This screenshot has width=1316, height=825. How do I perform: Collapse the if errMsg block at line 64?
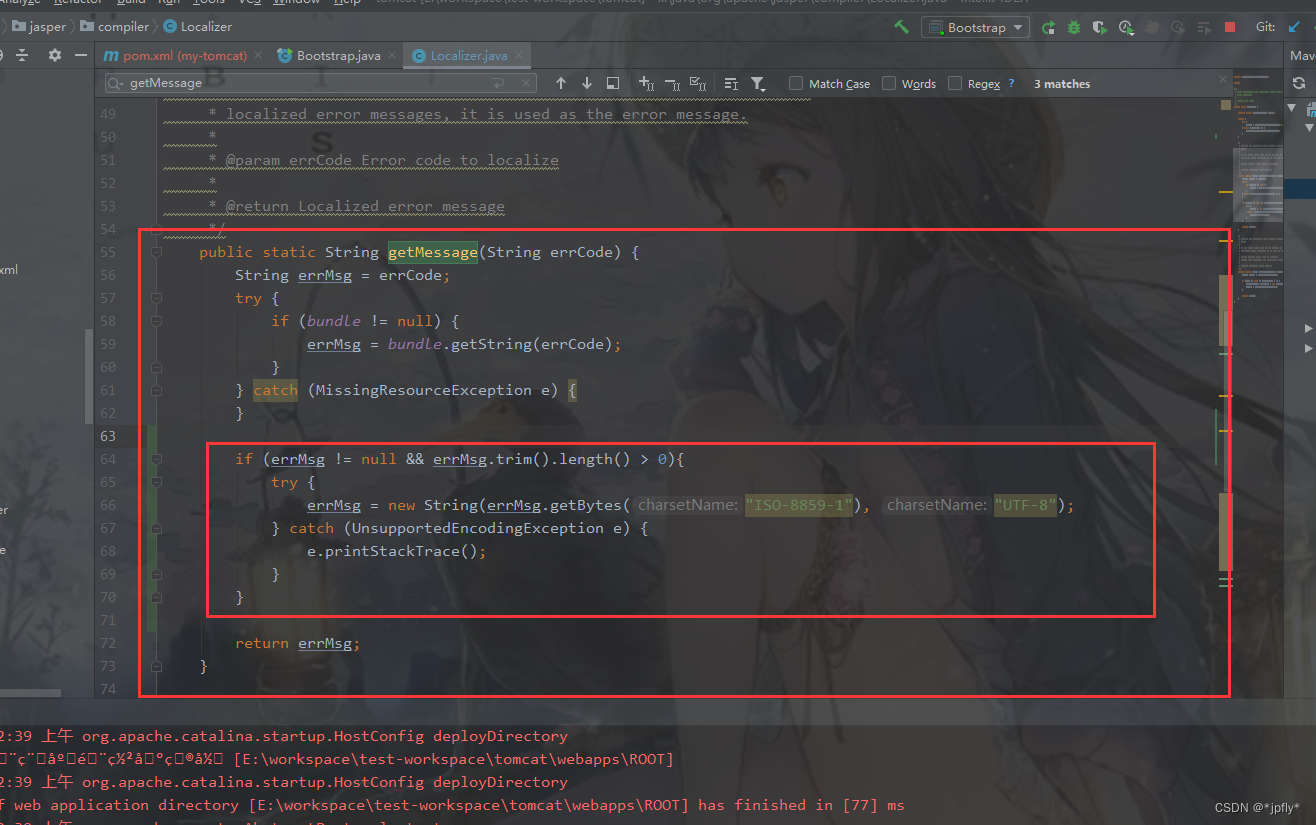(x=156, y=460)
